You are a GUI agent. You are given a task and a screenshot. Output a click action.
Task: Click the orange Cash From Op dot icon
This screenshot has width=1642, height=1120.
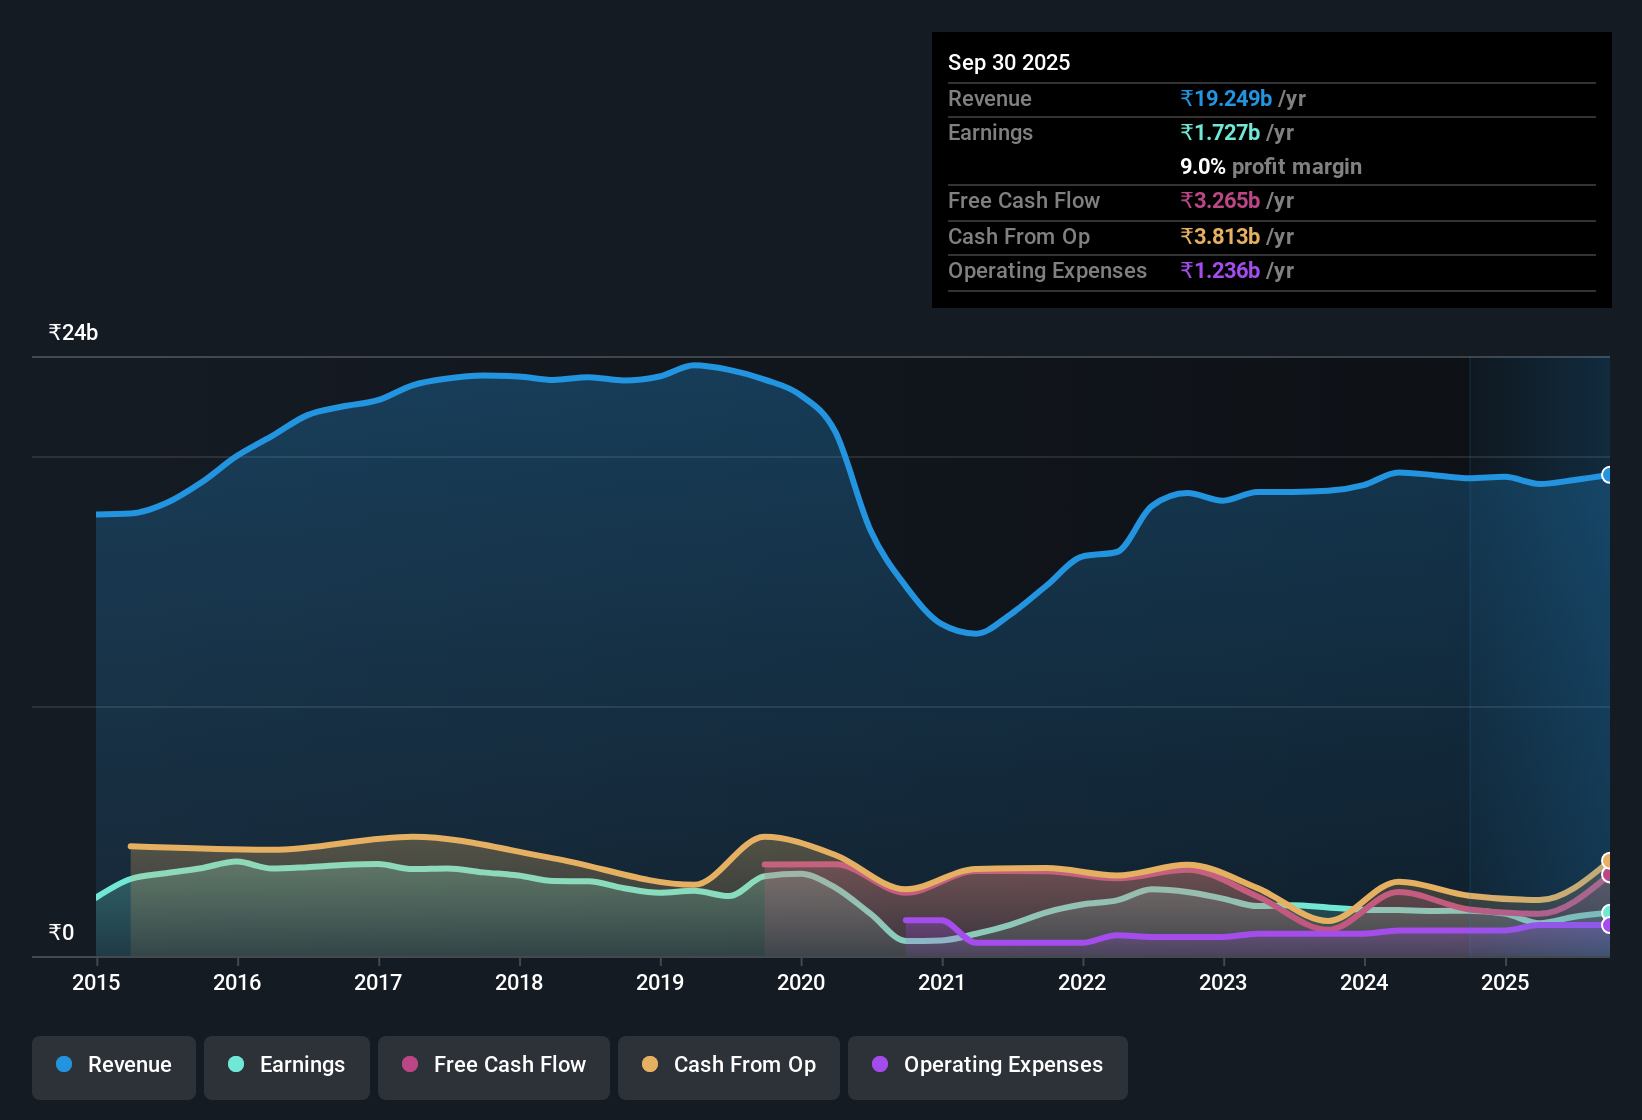pyautogui.click(x=650, y=1065)
